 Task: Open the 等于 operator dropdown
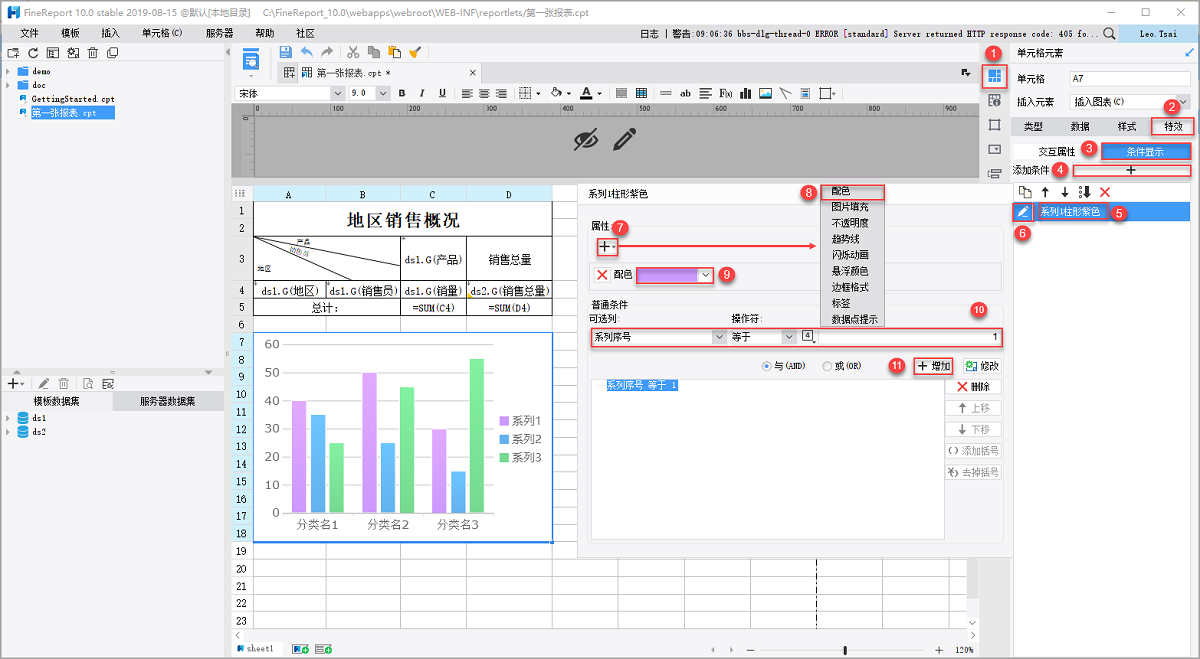(789, 337)
